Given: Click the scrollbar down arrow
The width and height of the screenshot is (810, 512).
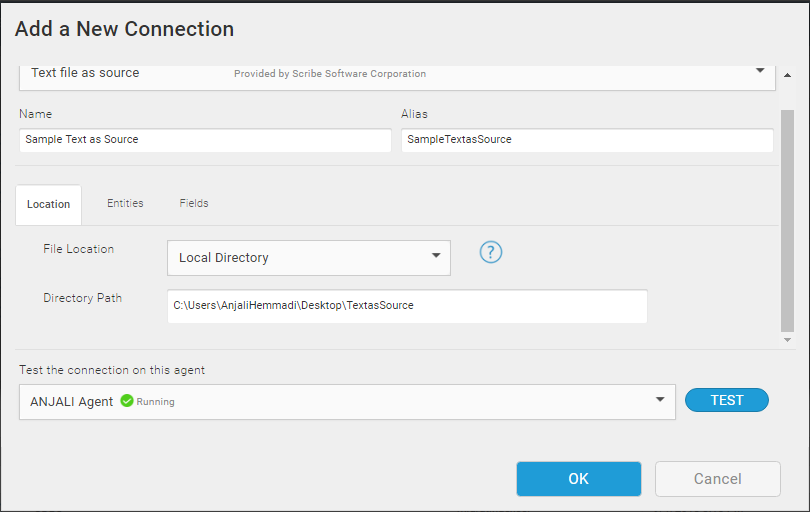Looking at the screenshot, I should coord(787,340).
